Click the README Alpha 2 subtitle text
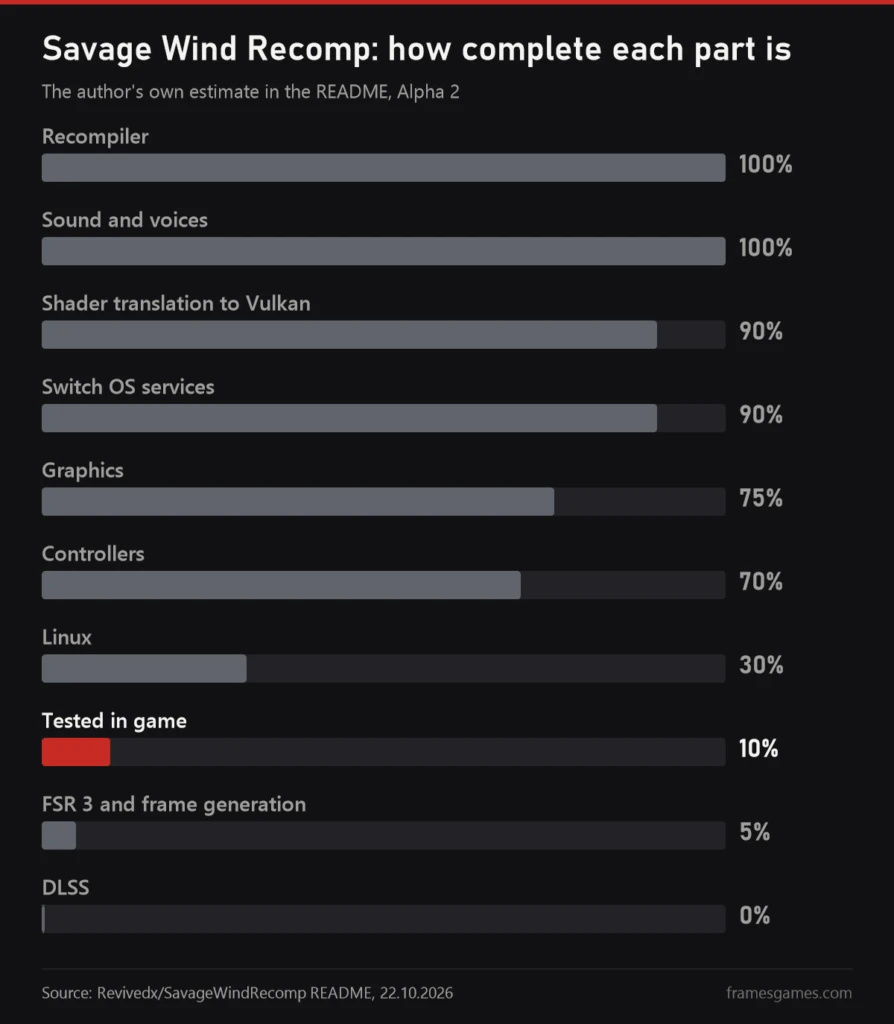Image resolution: width=894 pixels, height=1024 pixels. (x=251, y=91)
